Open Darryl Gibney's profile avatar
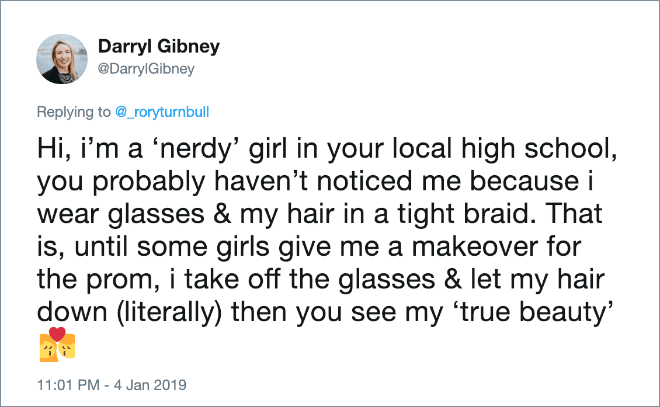660x407 pixels. (63, 58)
